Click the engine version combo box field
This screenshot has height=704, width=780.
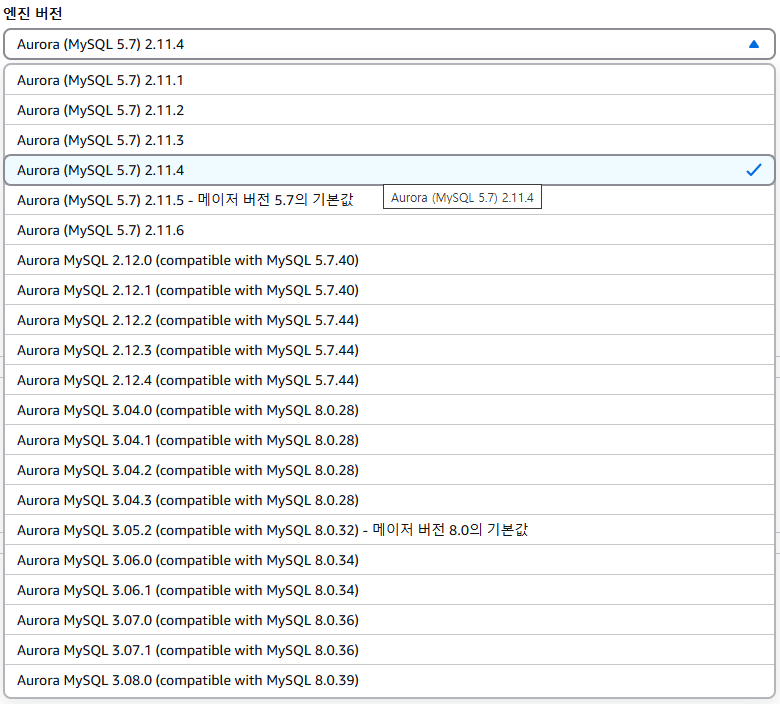tap(389, 44)
